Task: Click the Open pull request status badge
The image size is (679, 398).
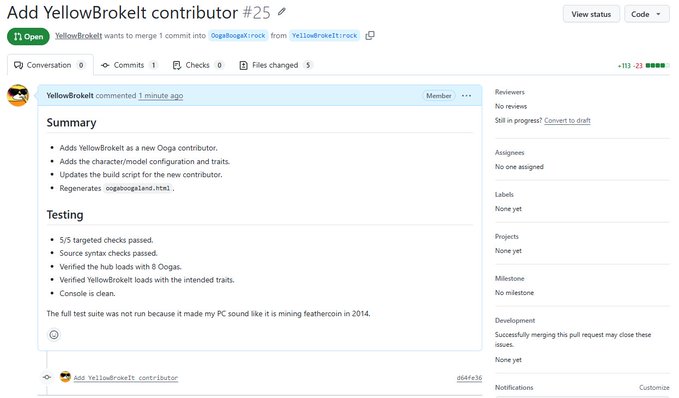Action: click(x=28, y=36)
